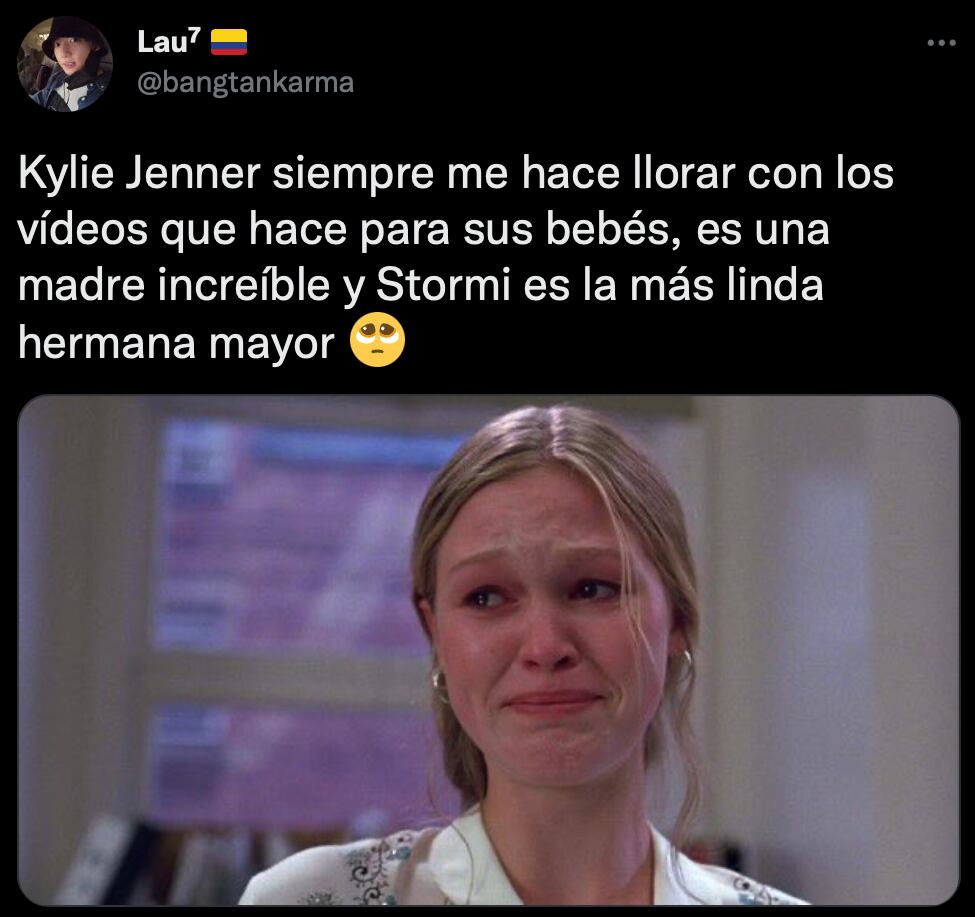Click the words 'Kylie Jenner' in the tweet
Screen dimensions: 975x917
pos(139,173)
